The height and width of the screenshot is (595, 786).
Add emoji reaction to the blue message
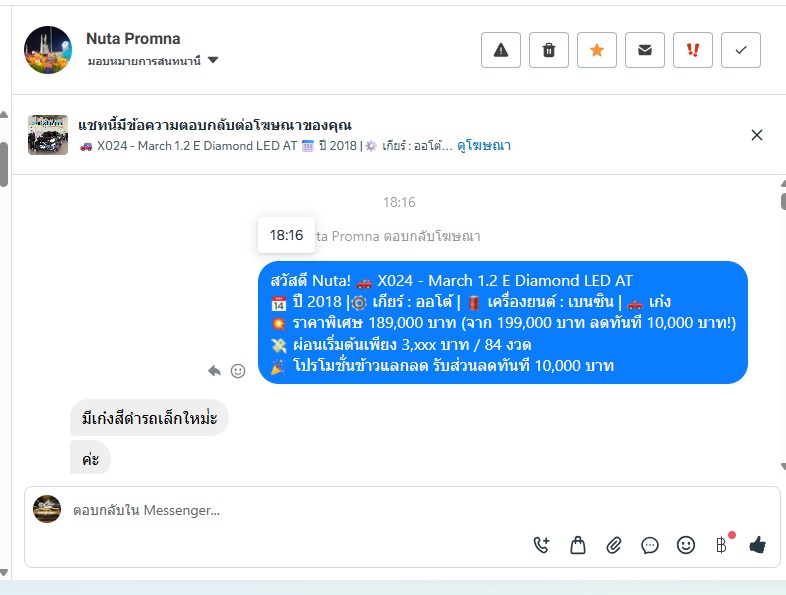tap(238, 371)
